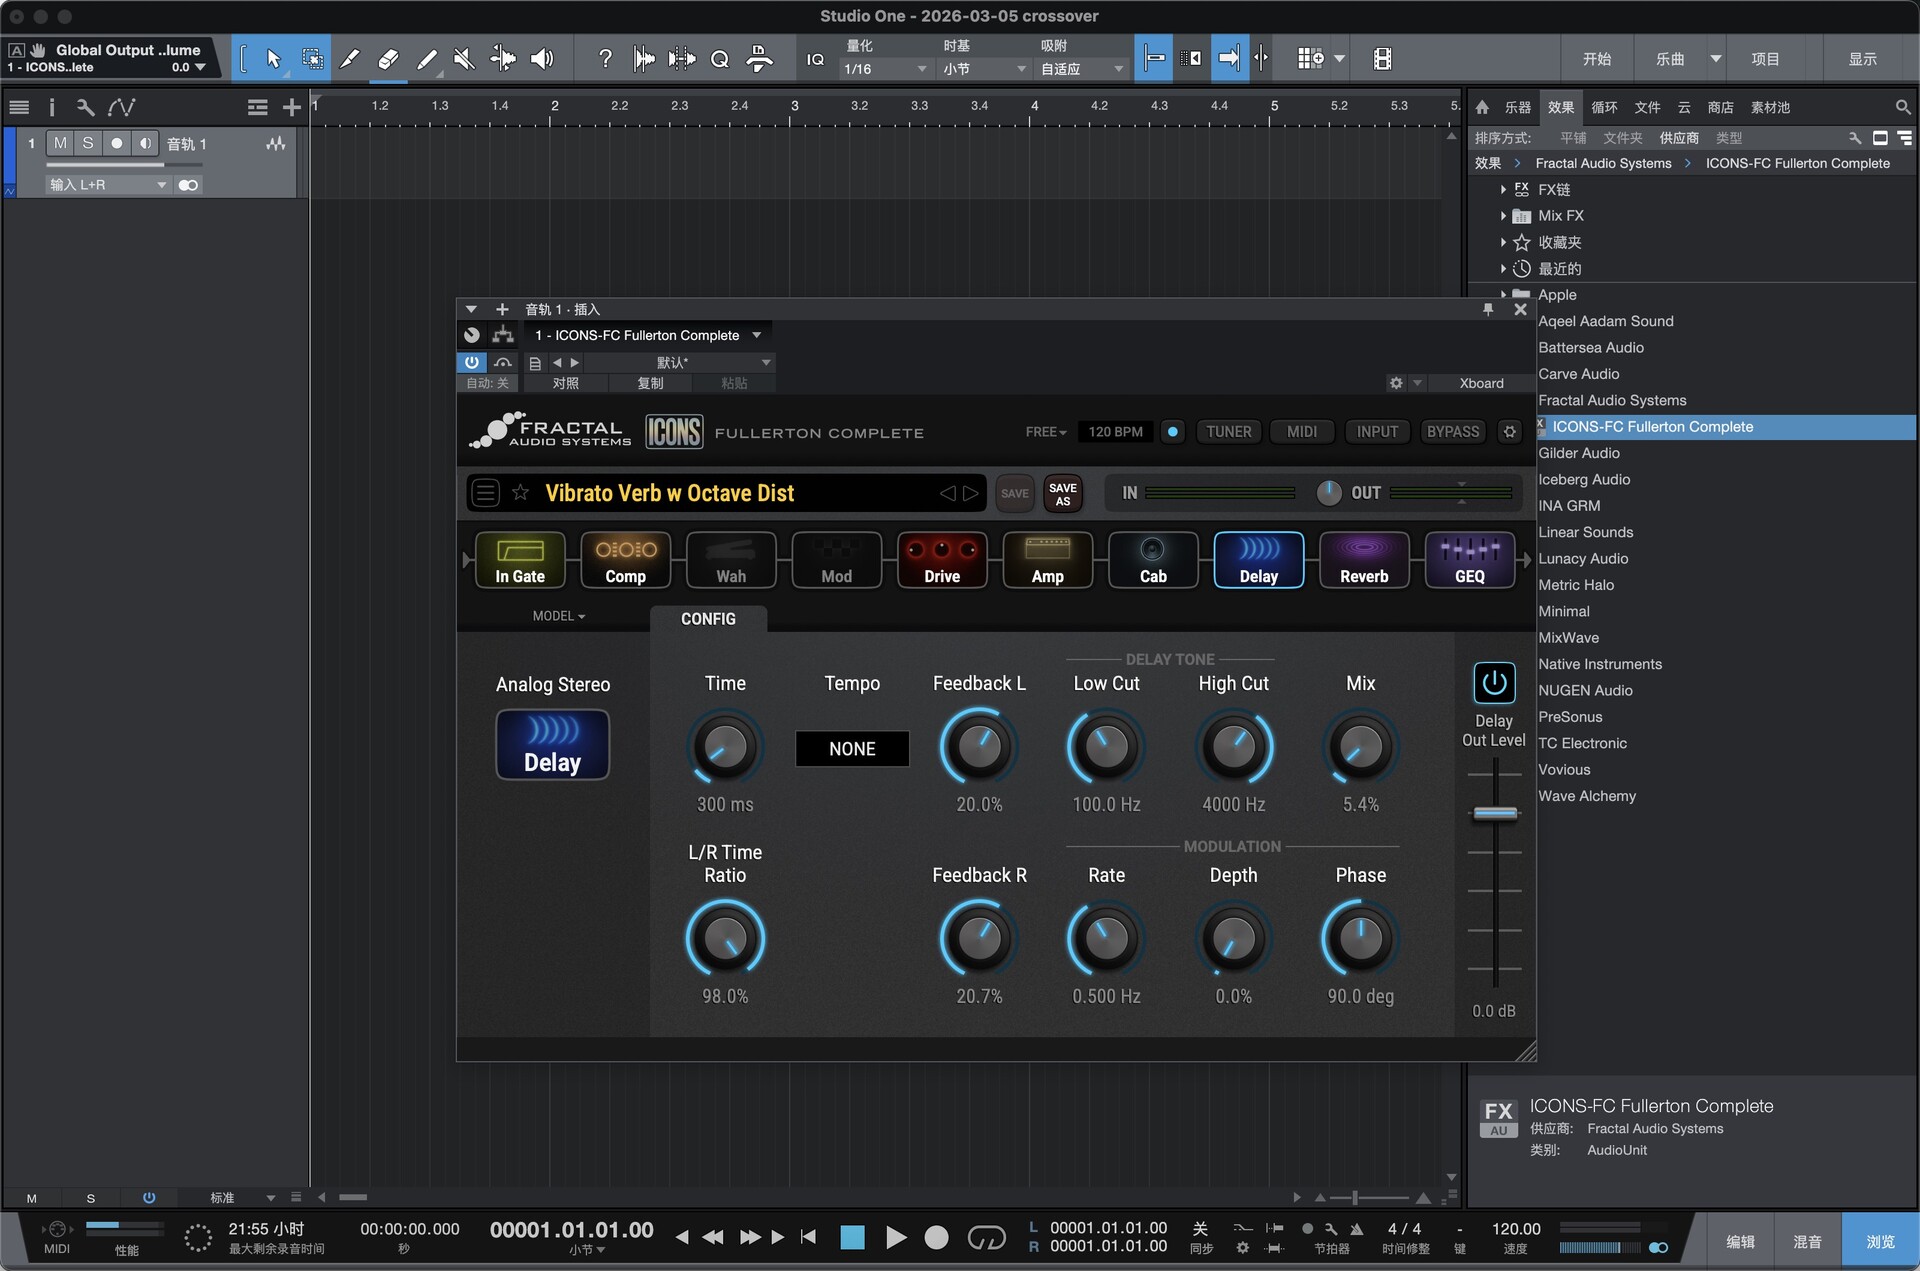Open the MODEL dropdown

pyautogui.click(x=558, y=616)
